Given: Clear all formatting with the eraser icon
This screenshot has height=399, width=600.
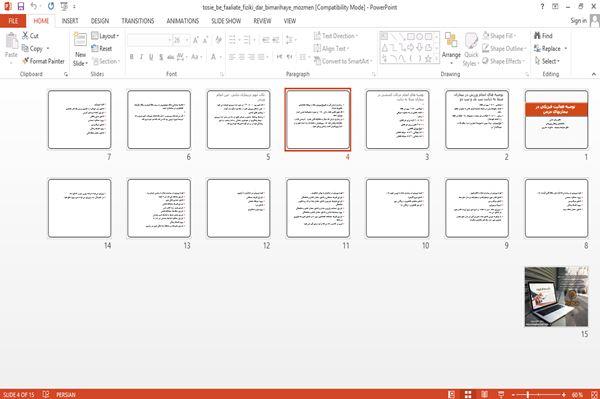Looking at the screenshot, I should pyautogui.click(x=218, y=40).
